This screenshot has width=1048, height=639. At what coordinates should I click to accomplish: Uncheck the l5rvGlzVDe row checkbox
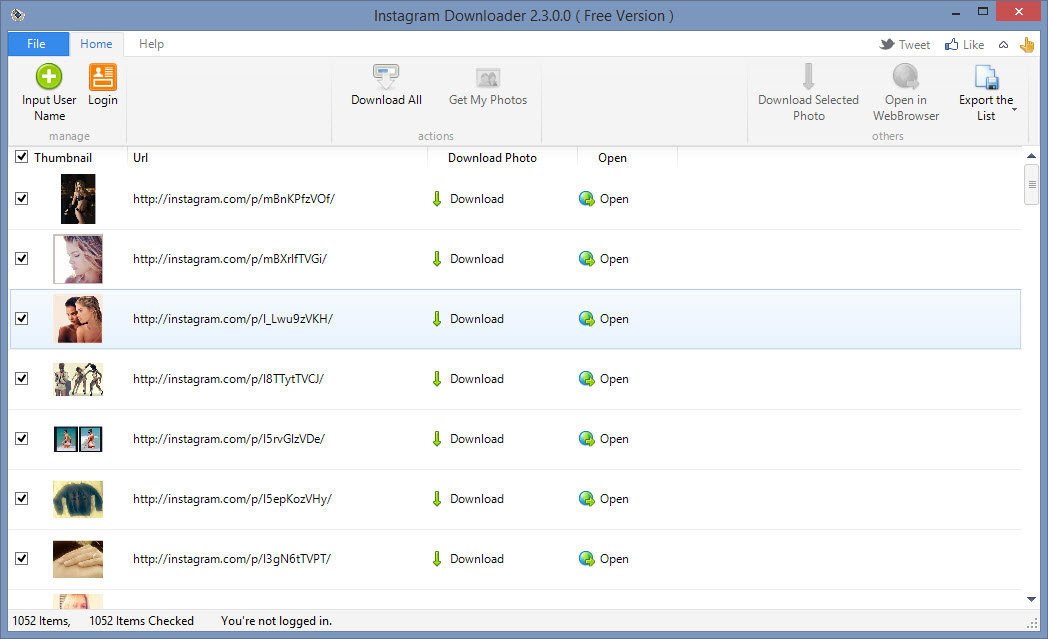(x=21, y=438)
